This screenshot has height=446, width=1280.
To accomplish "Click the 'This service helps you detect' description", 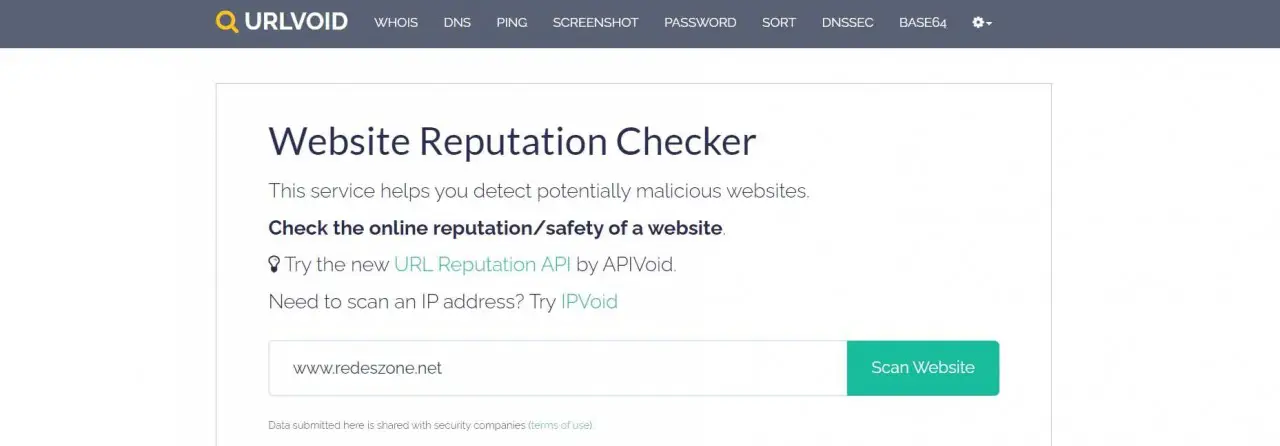I will point(538,190).
